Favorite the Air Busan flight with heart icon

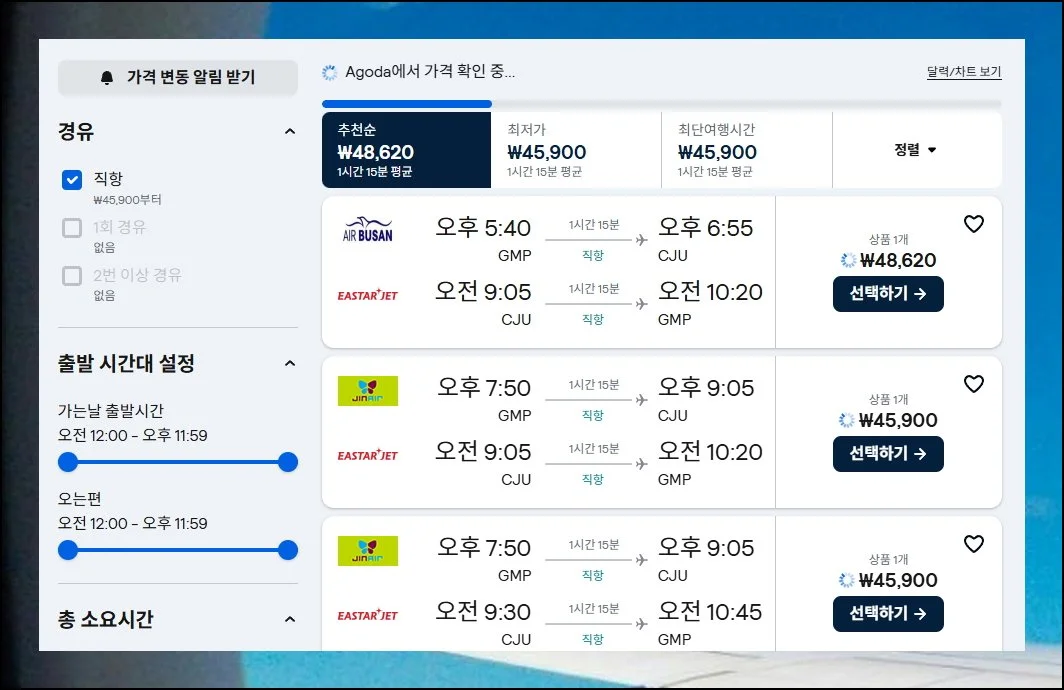[x=974, y=225]
